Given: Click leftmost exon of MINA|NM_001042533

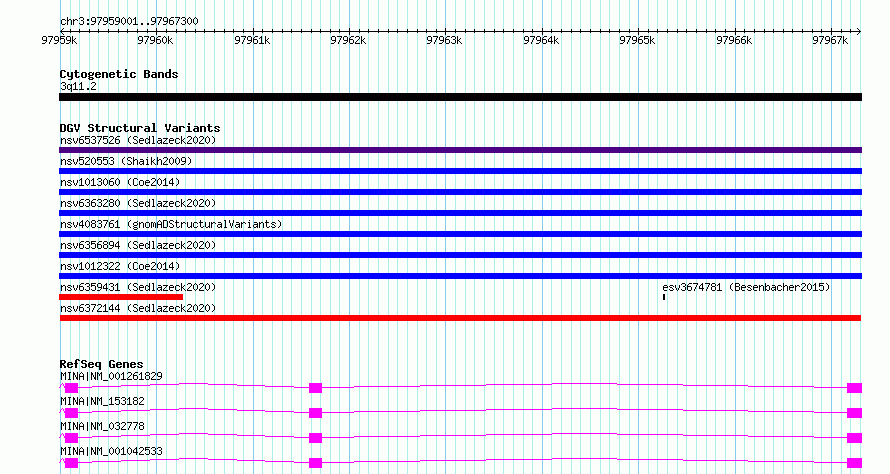Looking at the screenshot, I should pyautogui.click(x=71, y=463).
